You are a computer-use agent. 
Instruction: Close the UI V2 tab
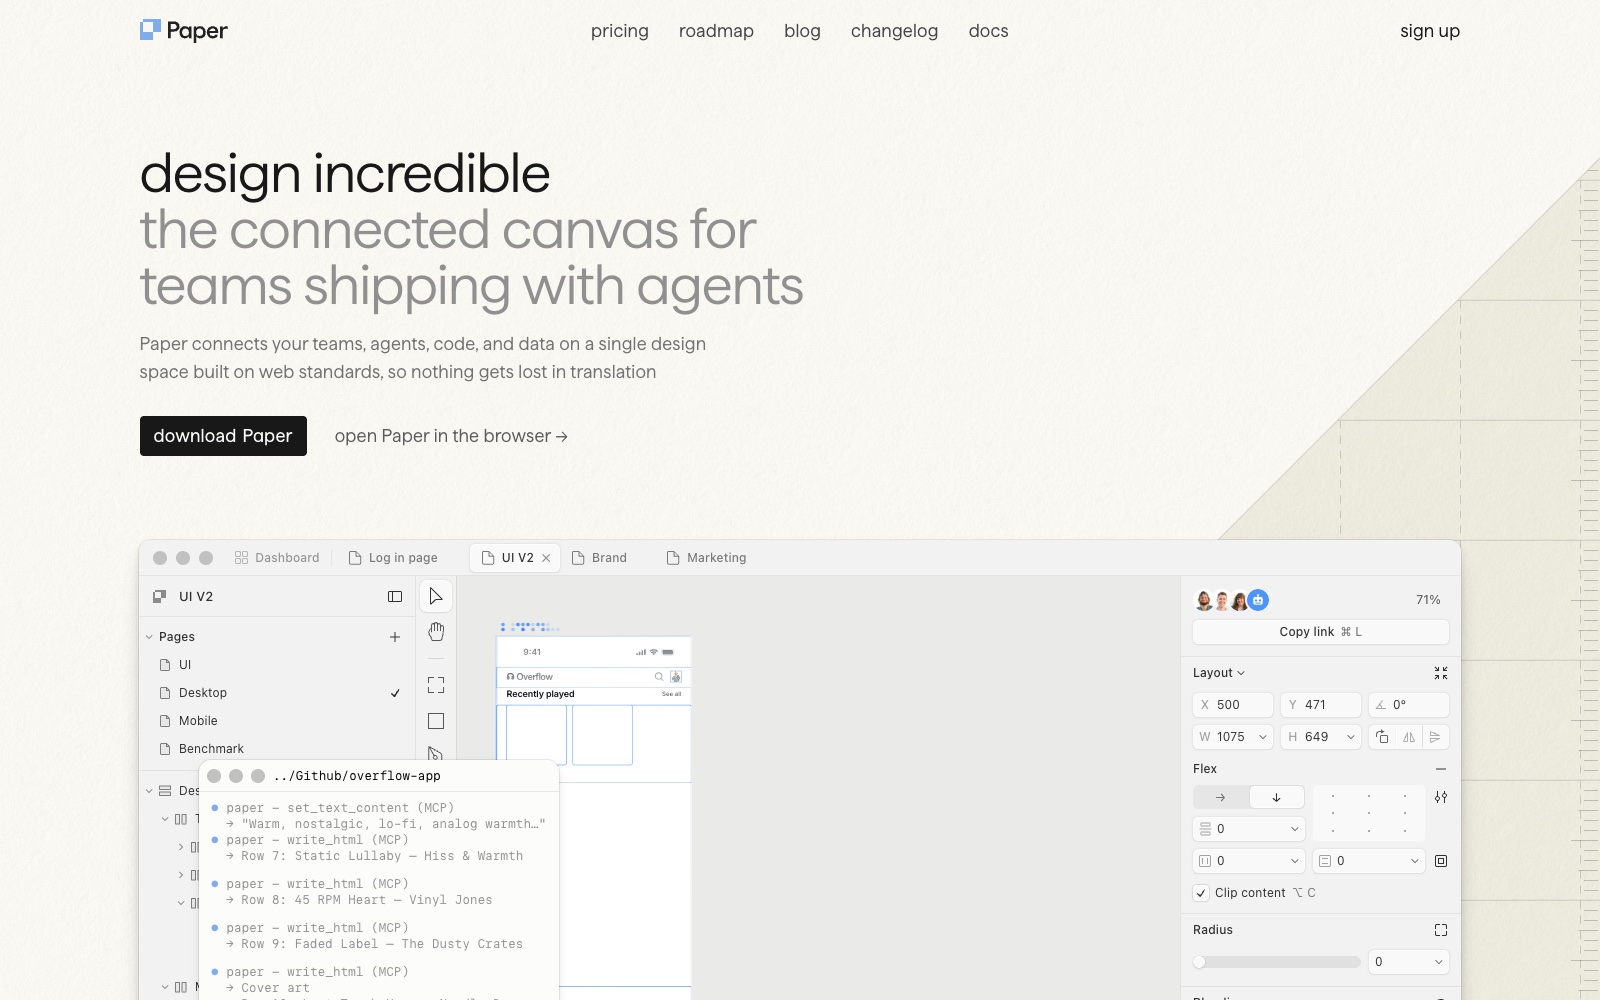click(546, 558)
